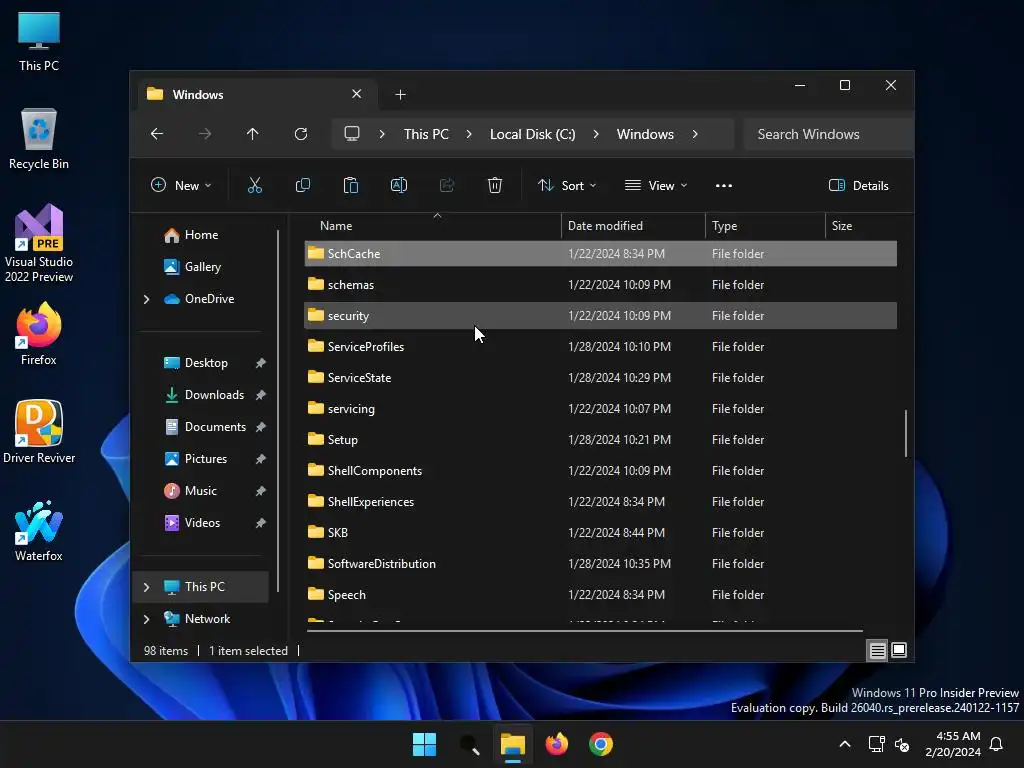Show hidden icons in system tray
Image resolution: width=1024 pixels, height=768 pixels.
tap(844, 744)
